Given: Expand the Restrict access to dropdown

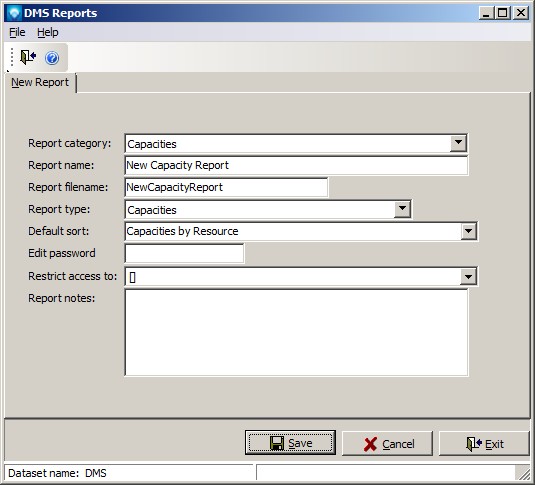Looking at the screenshot, I should click(x=468, y=276).
